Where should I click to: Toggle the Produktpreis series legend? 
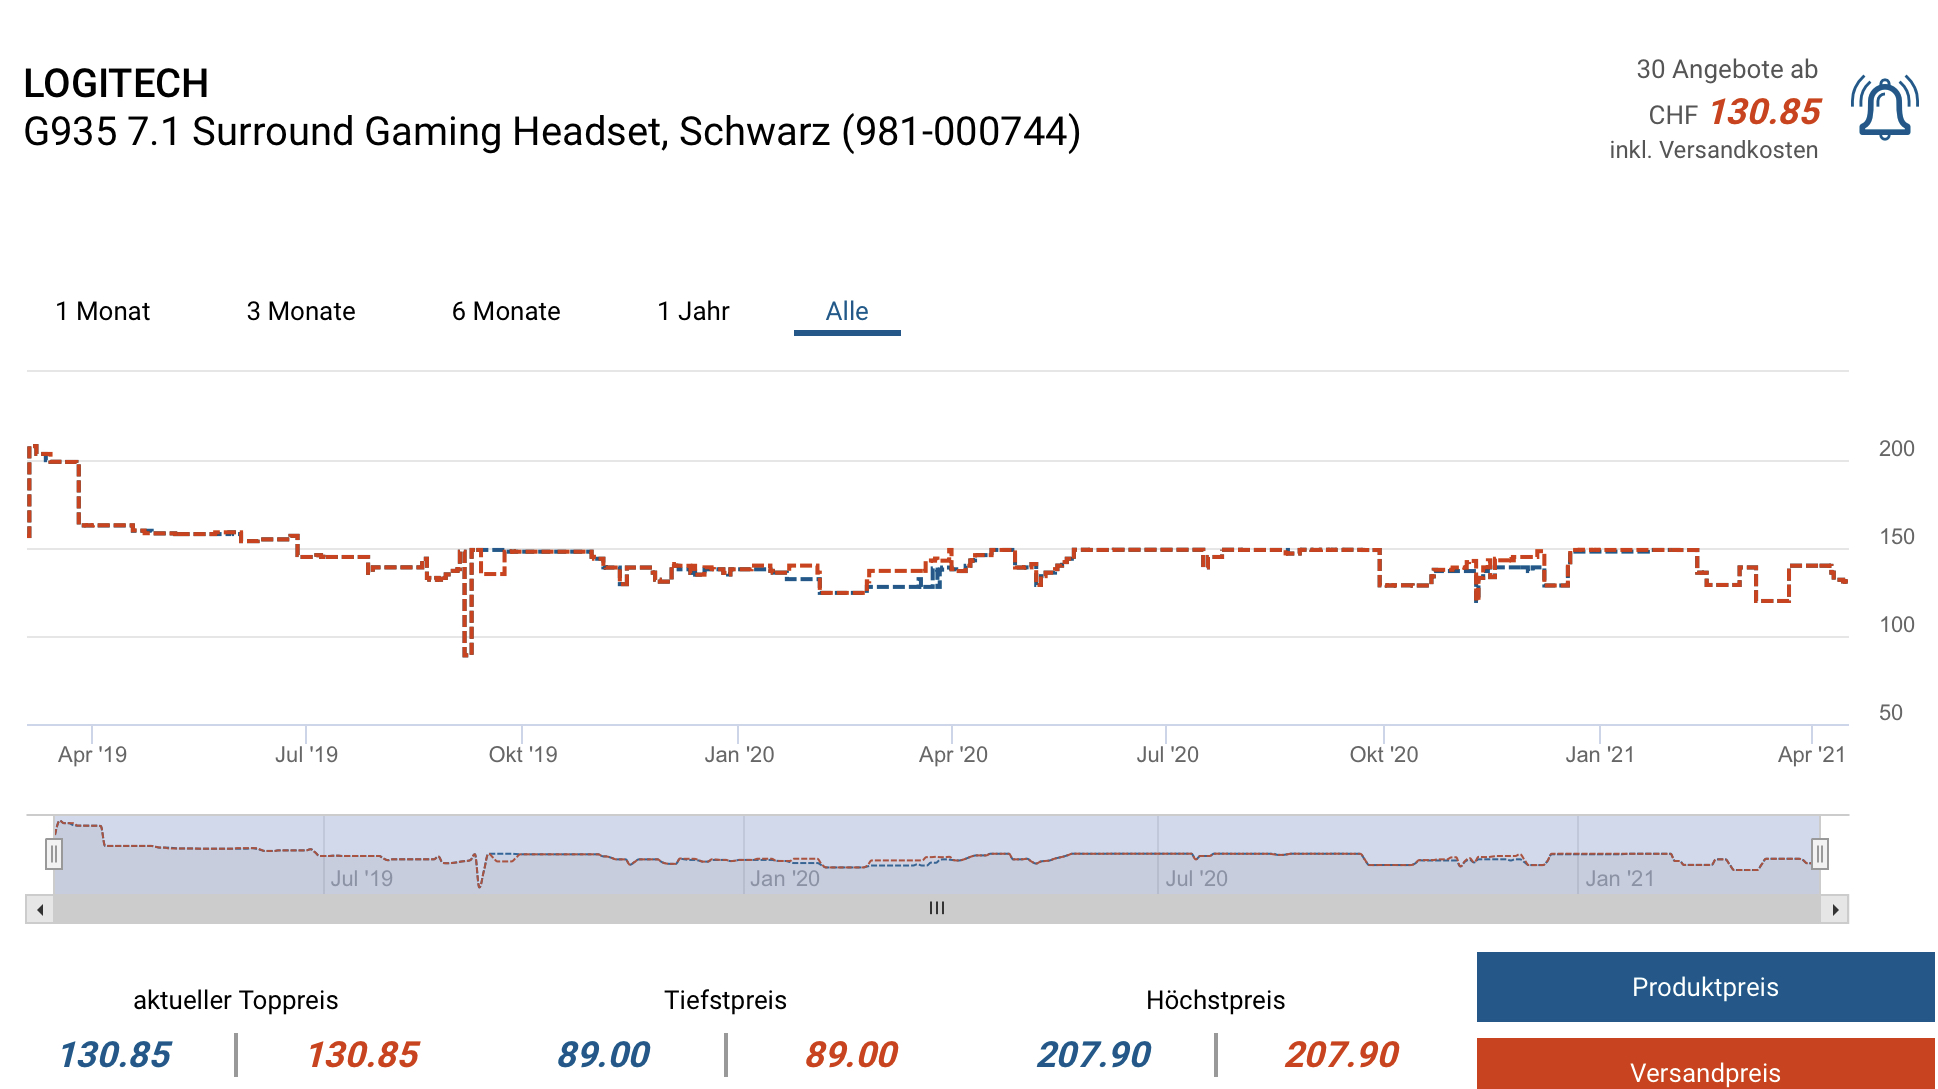pyautogui.click(x=1705, y=987)
